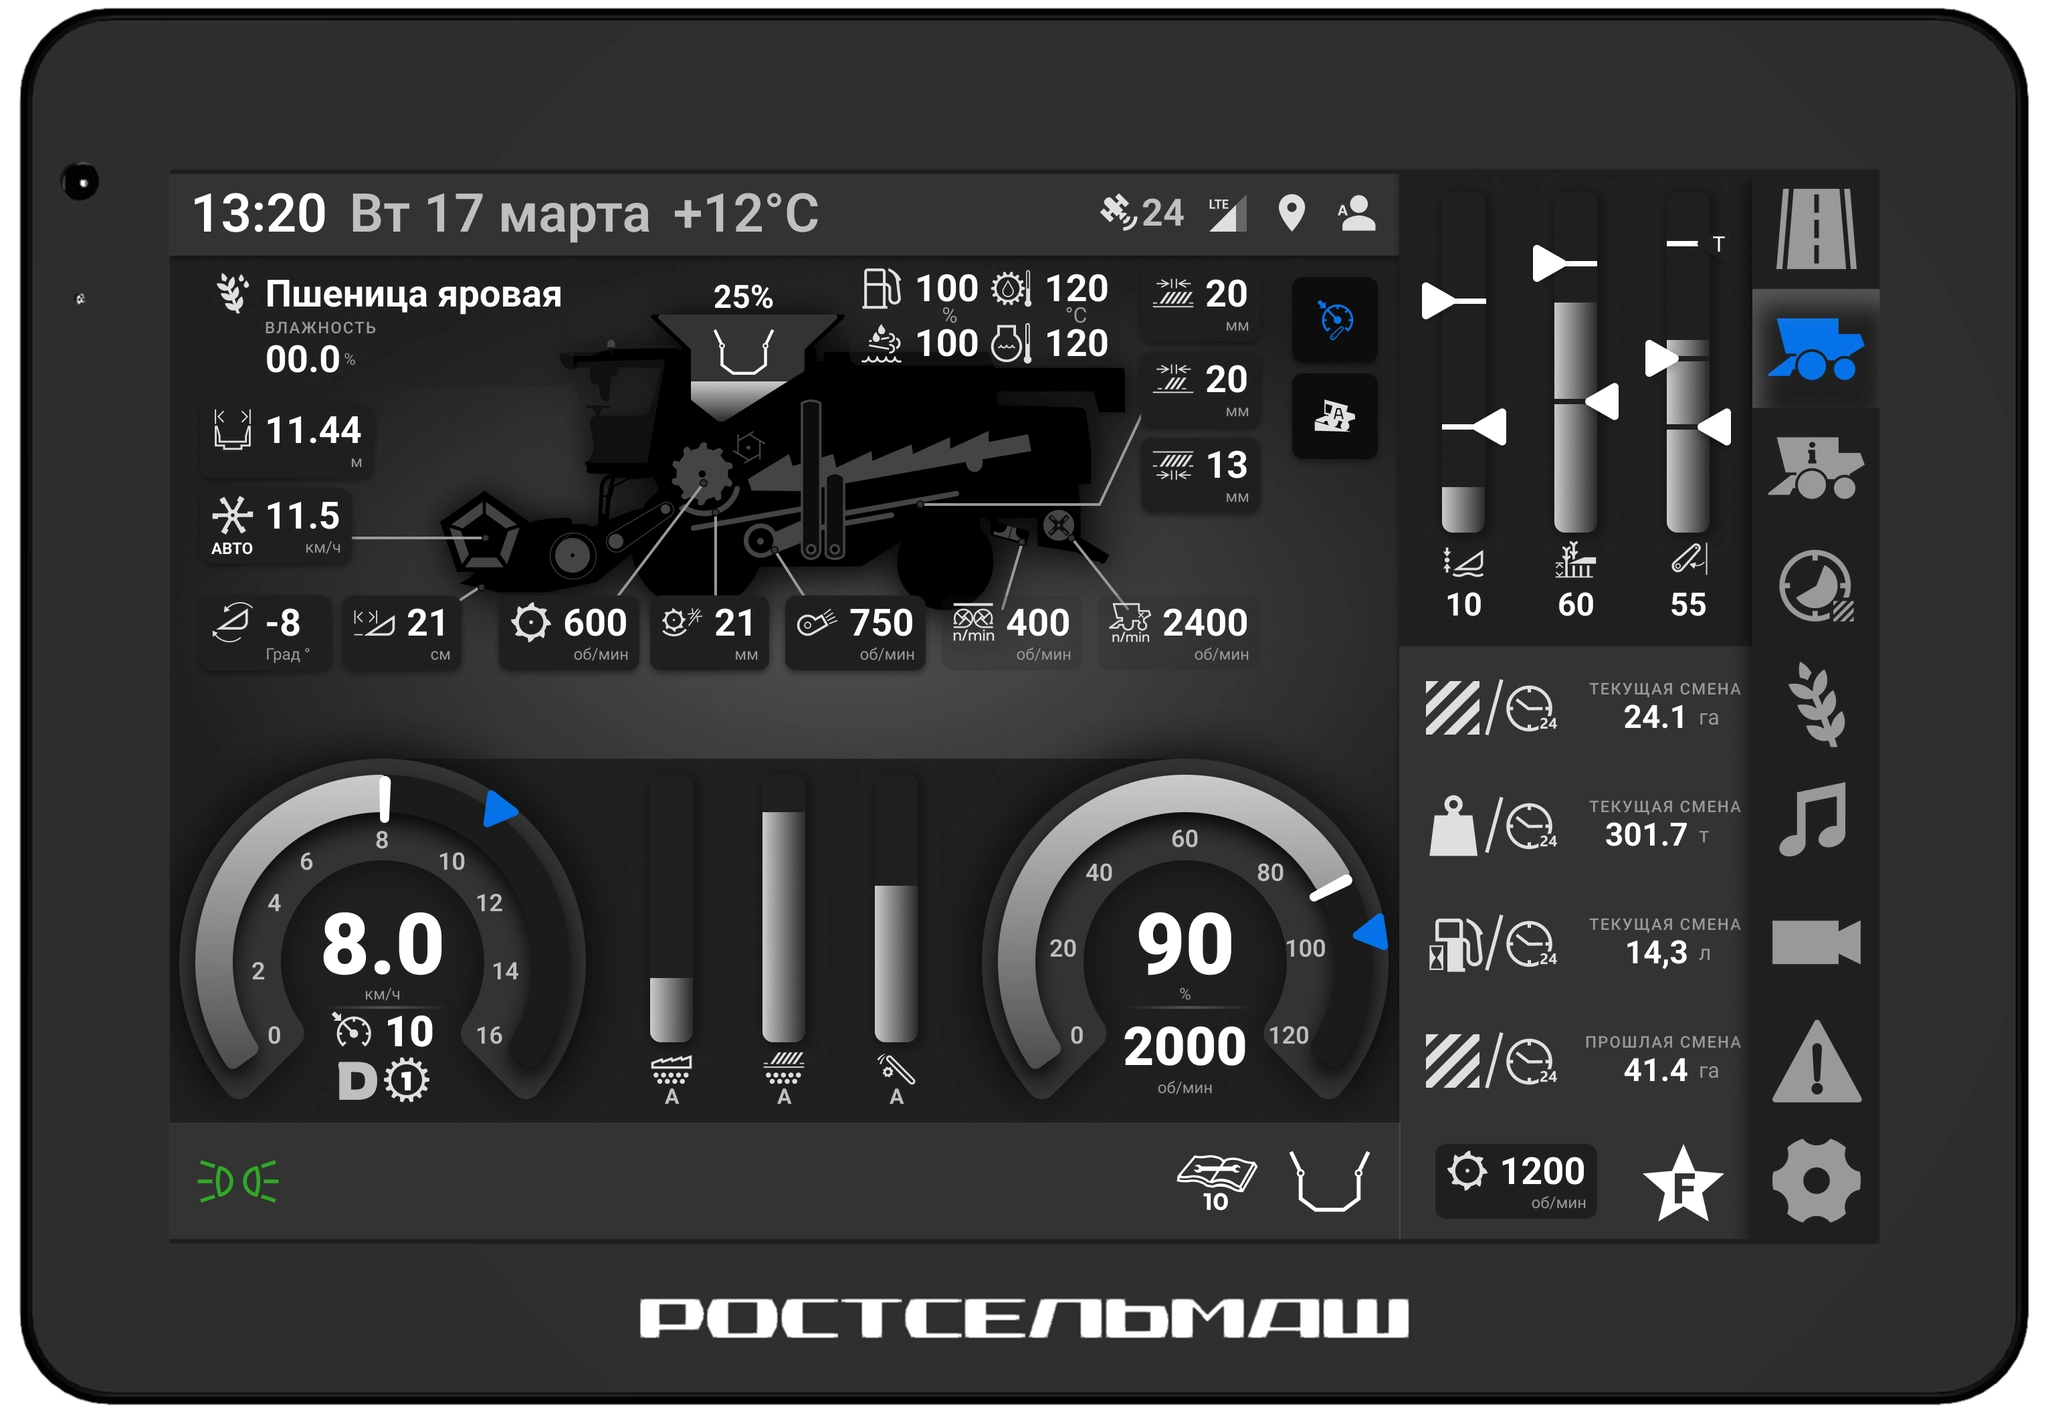Click cutting height 21 см tile

(402, 632)
